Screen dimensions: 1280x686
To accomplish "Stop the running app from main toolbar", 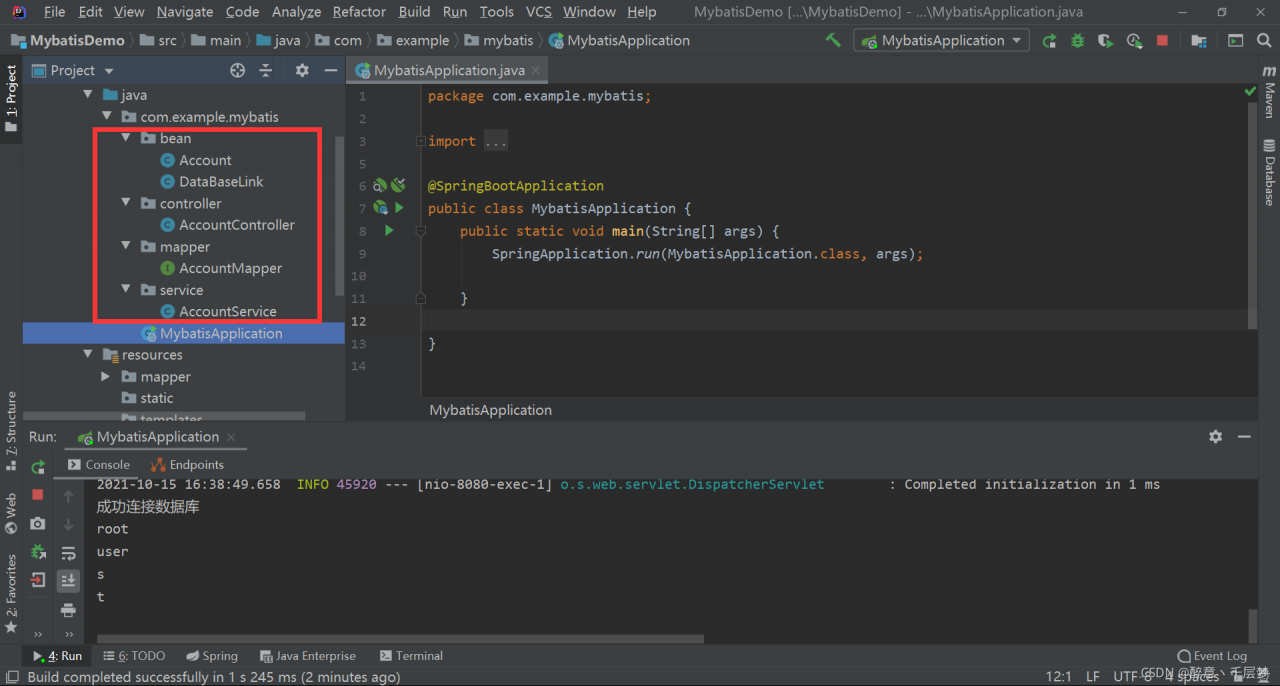I will click(1162, 41).
